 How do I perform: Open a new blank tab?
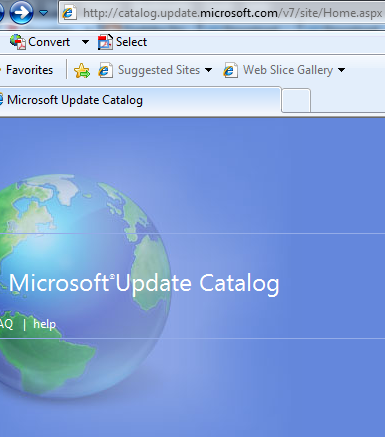[x=296, y=100]
